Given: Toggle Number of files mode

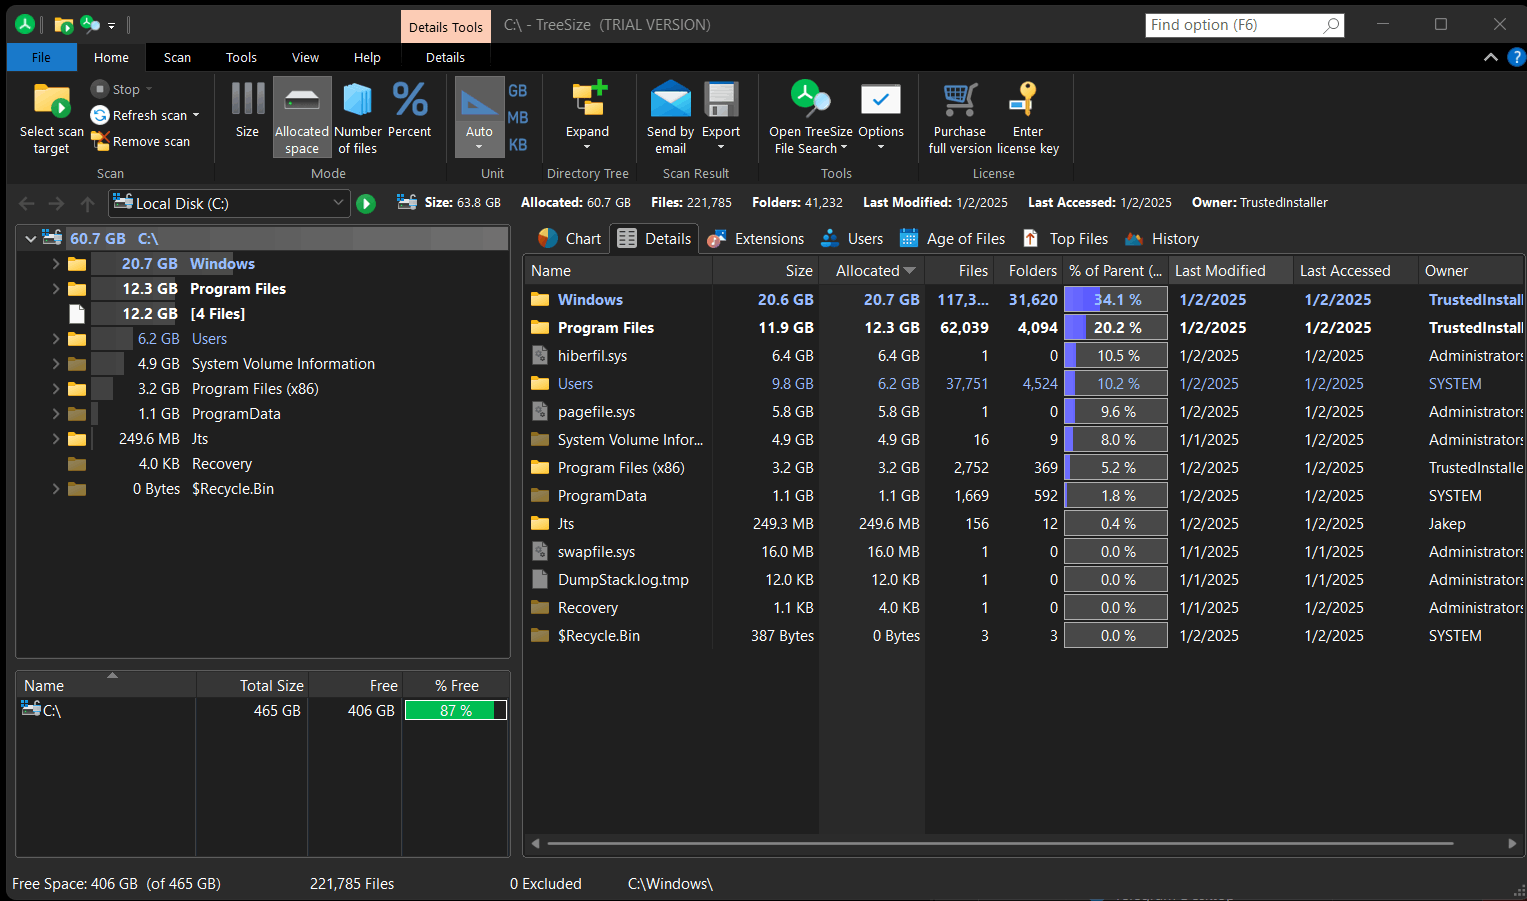Looking at the screenshot, I should [358, 117].
